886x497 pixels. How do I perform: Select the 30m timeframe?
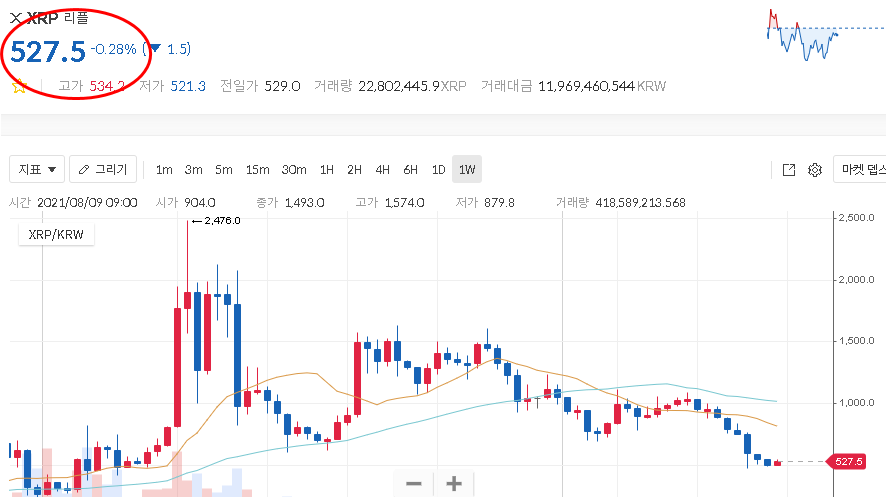(294, 169)
